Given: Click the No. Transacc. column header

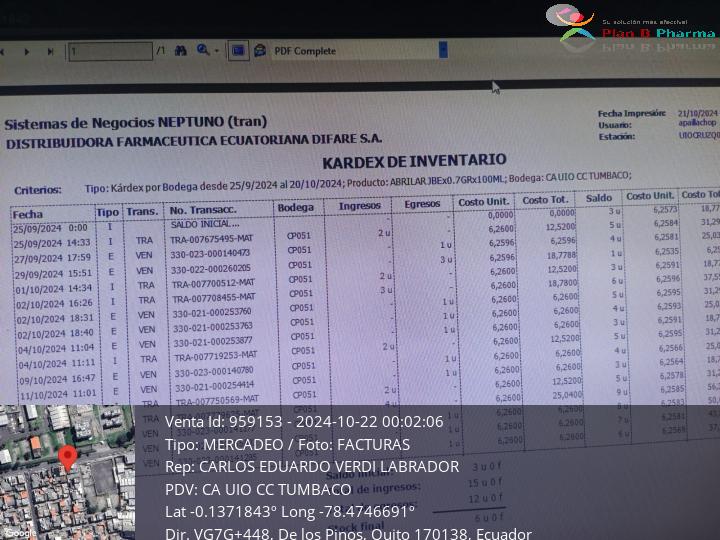Looking at the screenshot, I should click(x=203, y=210).
